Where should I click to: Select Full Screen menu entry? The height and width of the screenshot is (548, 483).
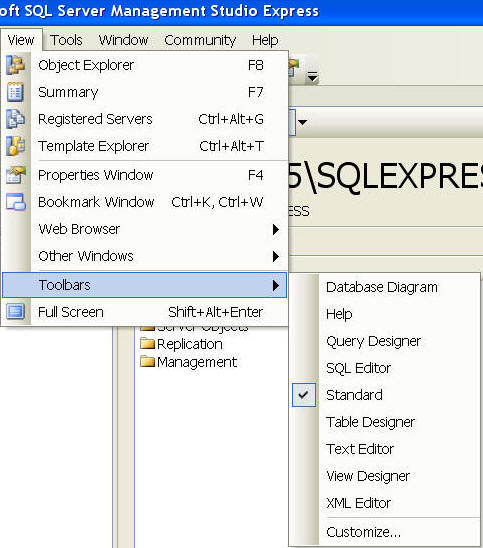[144, 312]
